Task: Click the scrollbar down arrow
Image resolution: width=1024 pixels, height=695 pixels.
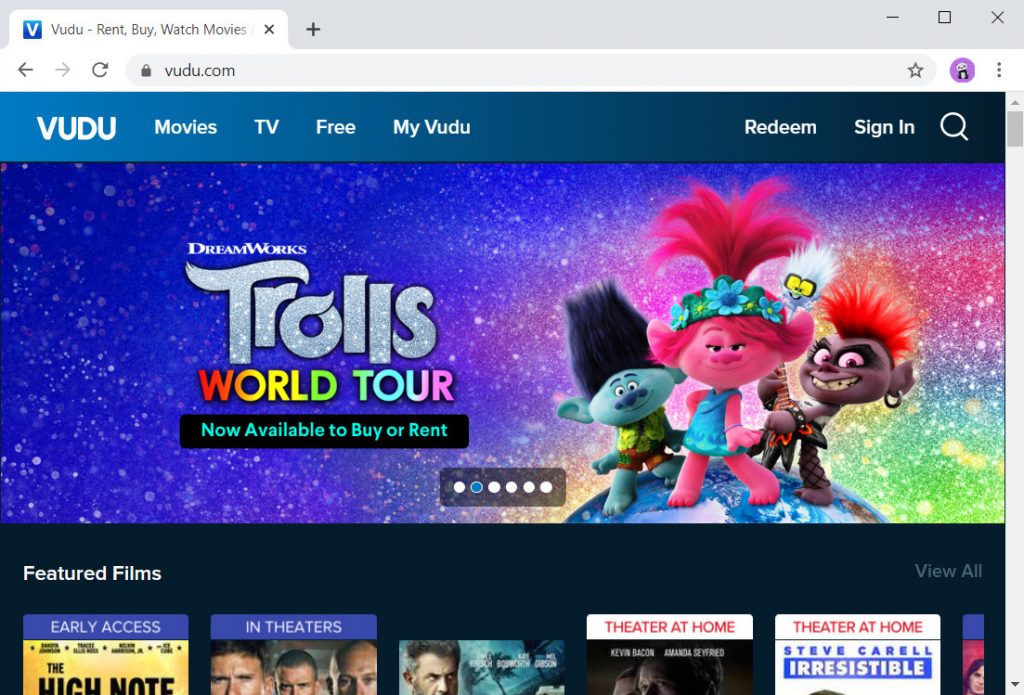Action: coord(1014,685)
